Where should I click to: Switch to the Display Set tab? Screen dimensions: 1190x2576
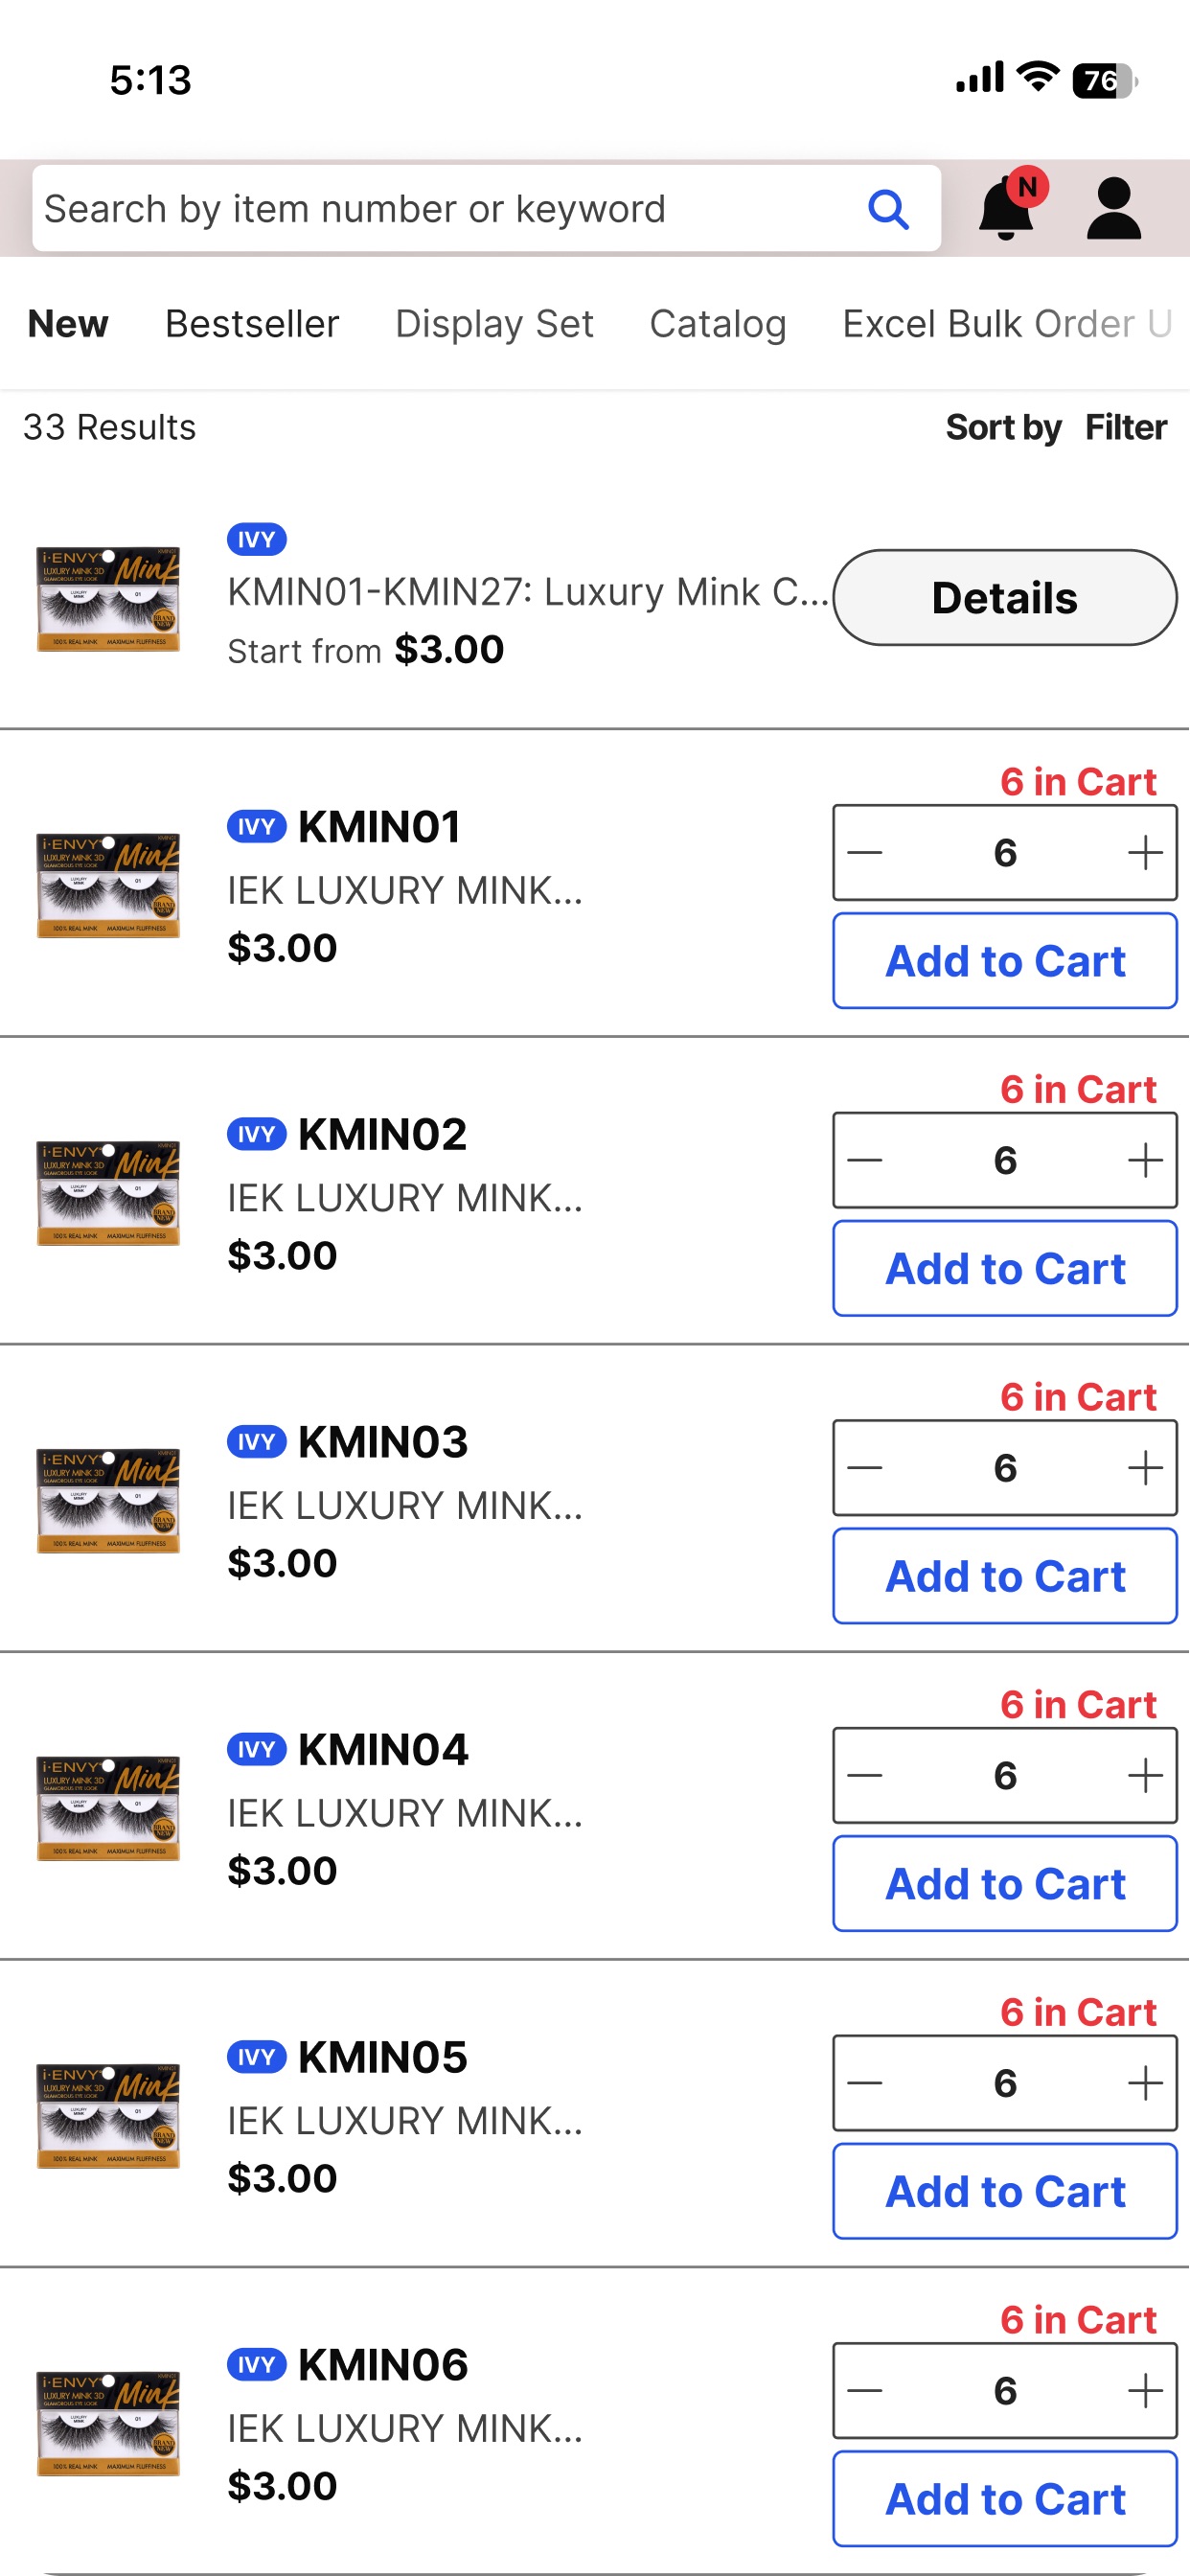(494, 324)
